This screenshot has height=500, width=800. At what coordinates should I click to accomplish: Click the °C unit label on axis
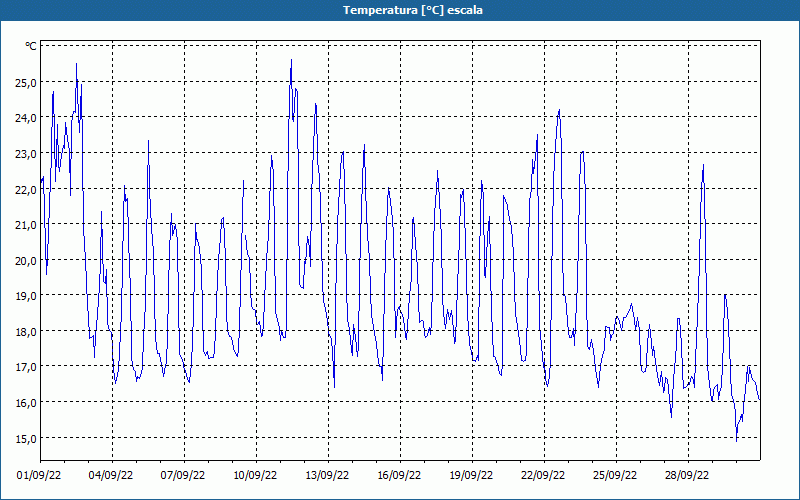pyautogui.click(x=31, y=46)
